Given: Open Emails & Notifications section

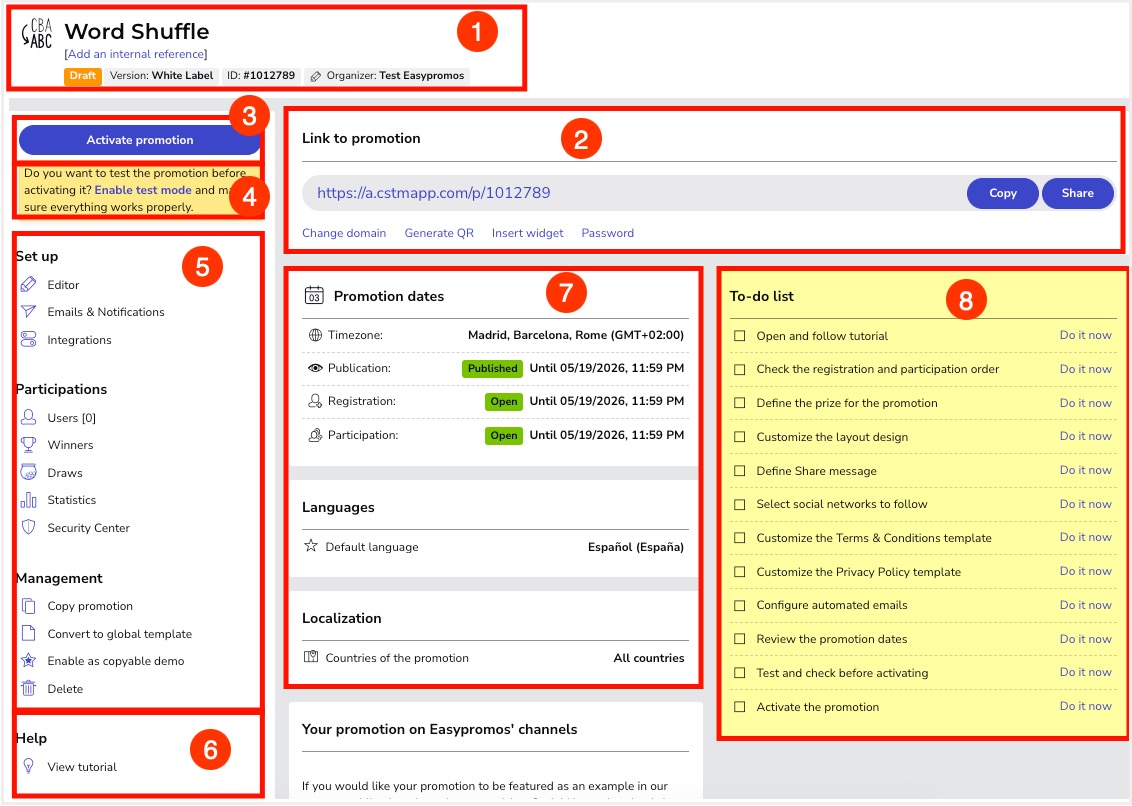Looking at the screenshot, I should click(106, 312).
